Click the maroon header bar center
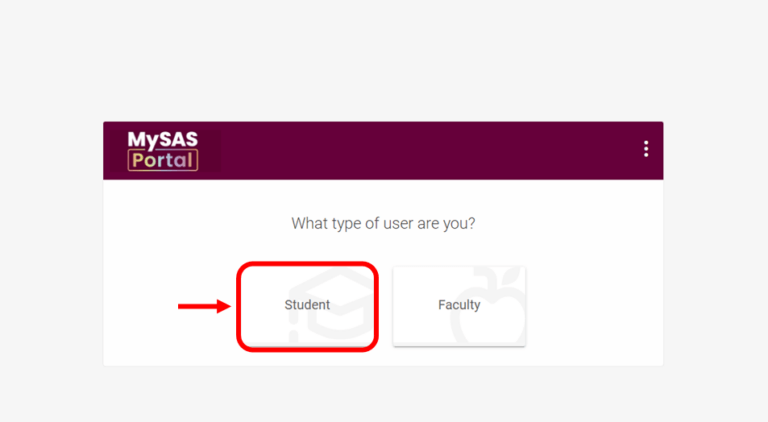 (420, 150)
